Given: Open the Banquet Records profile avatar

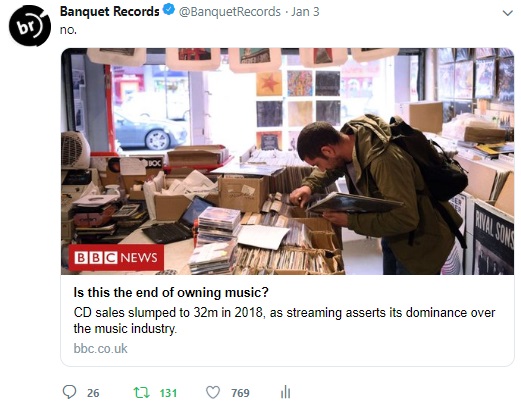Looking at the screenshot, I should point(30,26).
